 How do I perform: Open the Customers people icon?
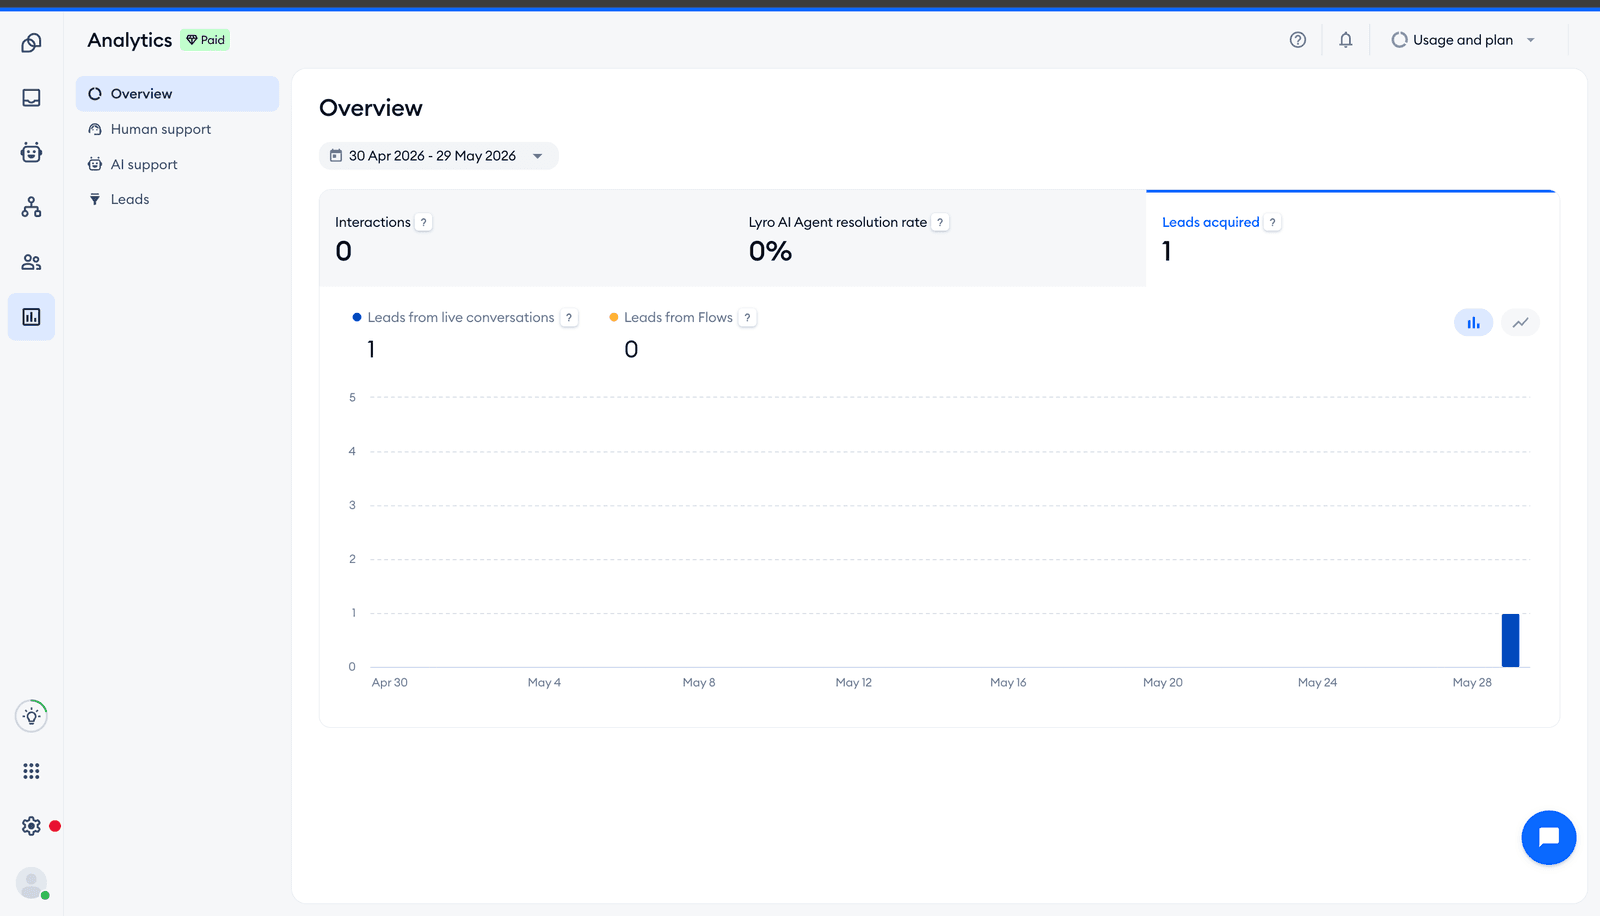31,262
